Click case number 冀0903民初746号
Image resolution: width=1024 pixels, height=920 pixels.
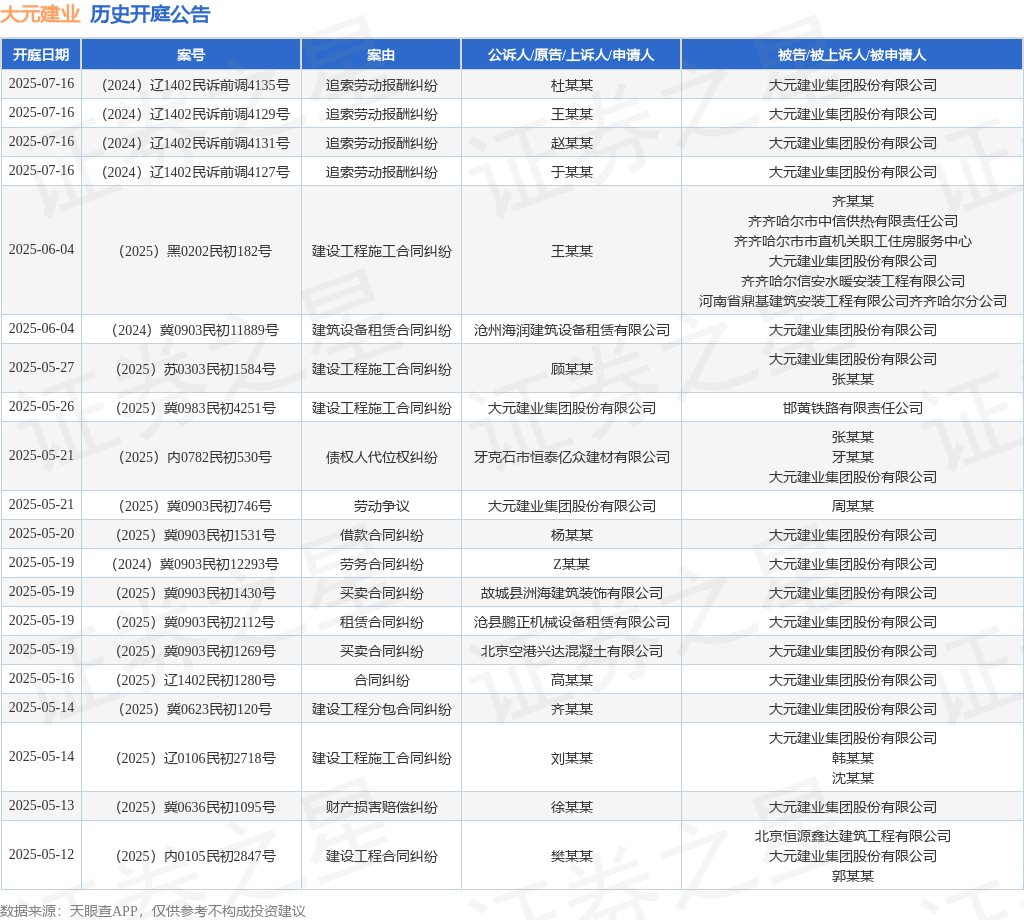tap(195, 507)
